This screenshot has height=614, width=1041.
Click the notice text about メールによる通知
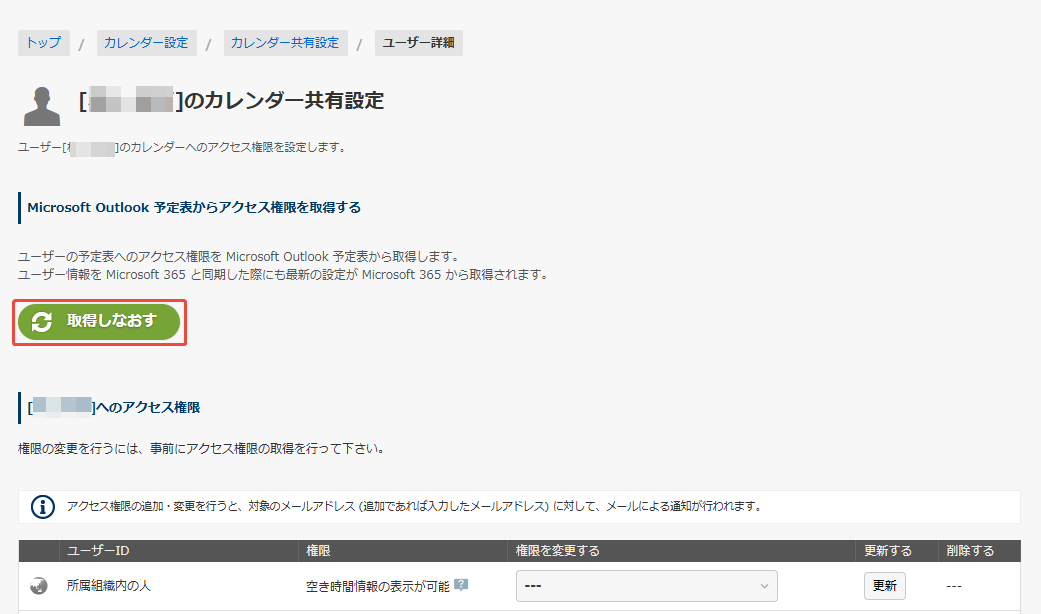pos(414,506)
